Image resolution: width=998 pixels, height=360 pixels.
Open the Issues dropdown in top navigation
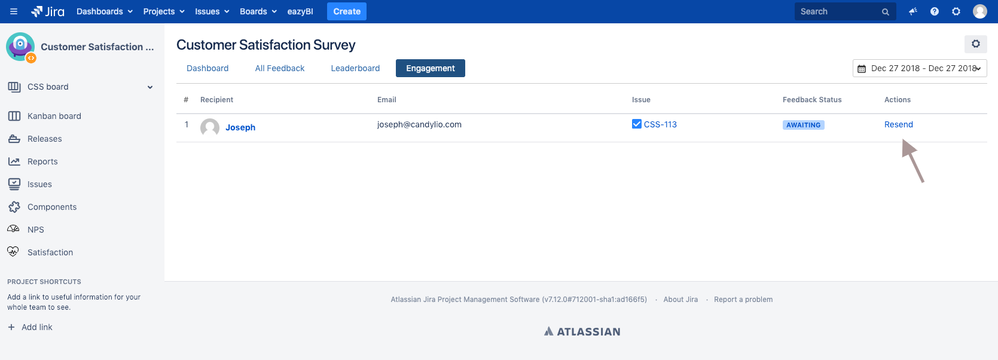[212, 11]
